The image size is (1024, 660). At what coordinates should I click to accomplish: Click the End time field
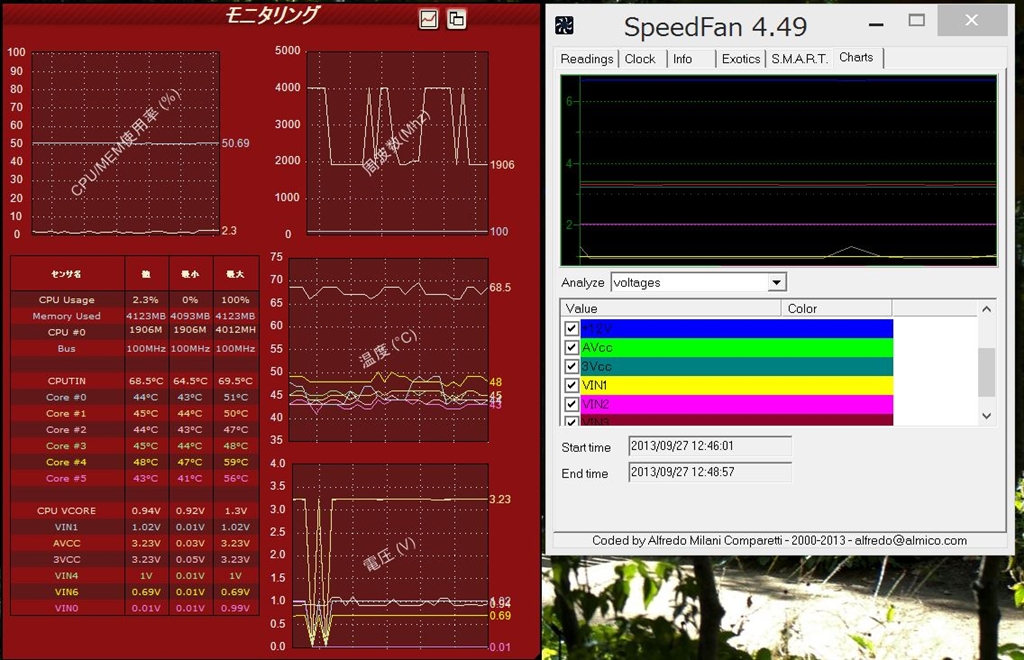click(x=710, y=472)
